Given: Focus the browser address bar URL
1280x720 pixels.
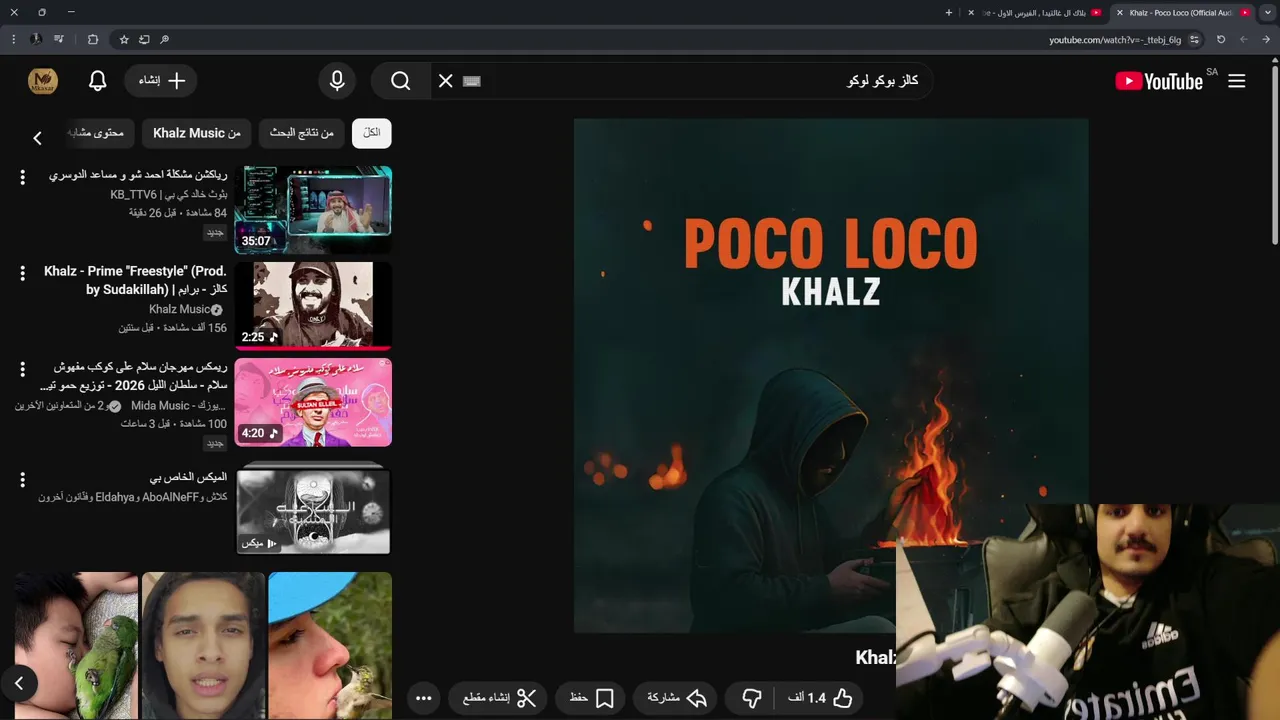Looking at the screenshot, I should coord(1114,40).
